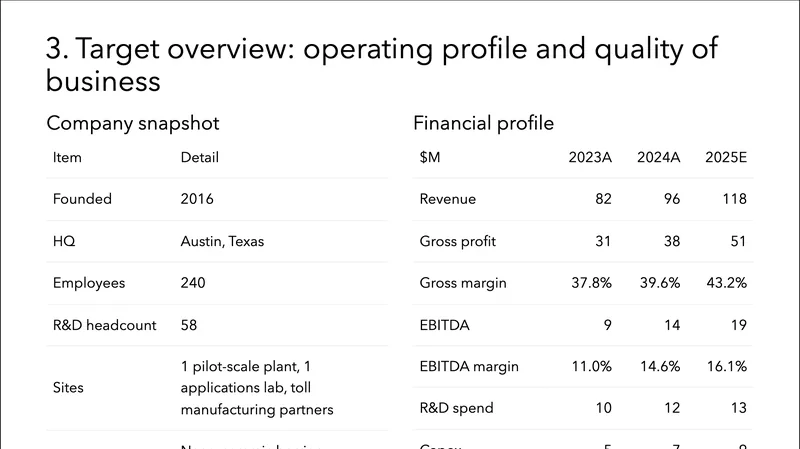Select the 2023A Gross margin '37.8%' cell
The image size is (800, 449).
point(591,283)
